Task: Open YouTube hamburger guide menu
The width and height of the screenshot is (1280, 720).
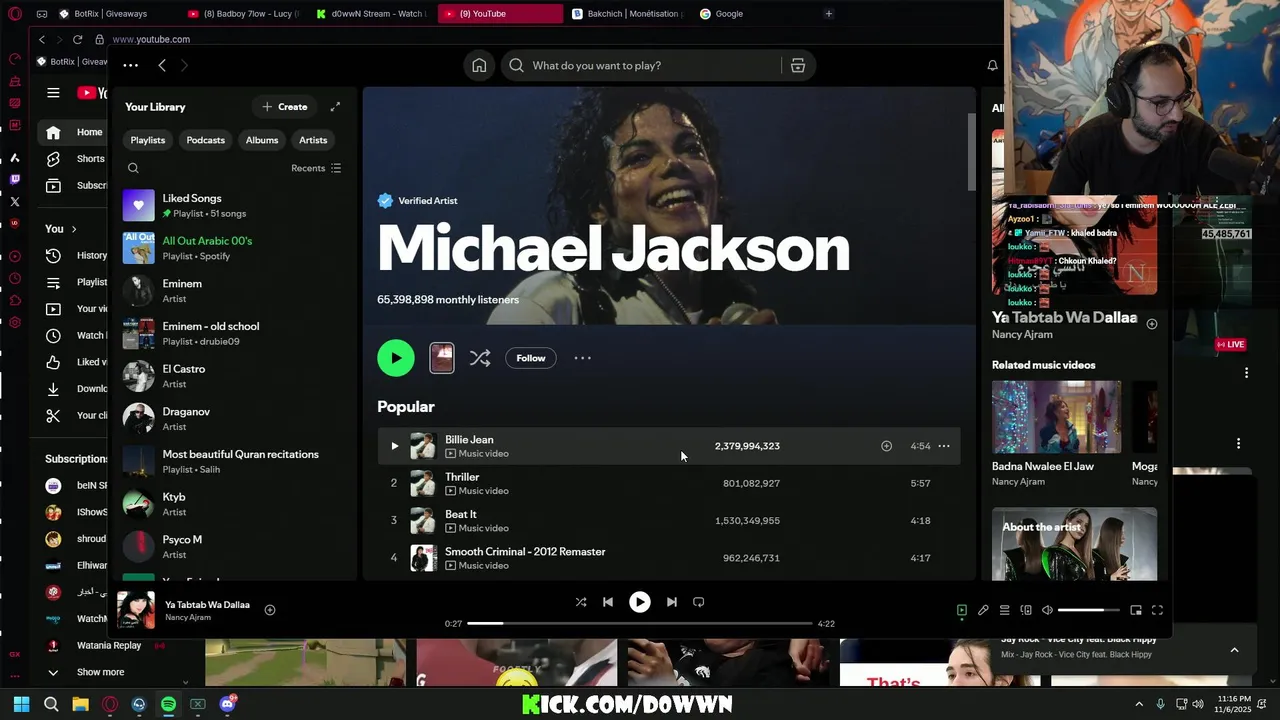Action: point(53,93)
